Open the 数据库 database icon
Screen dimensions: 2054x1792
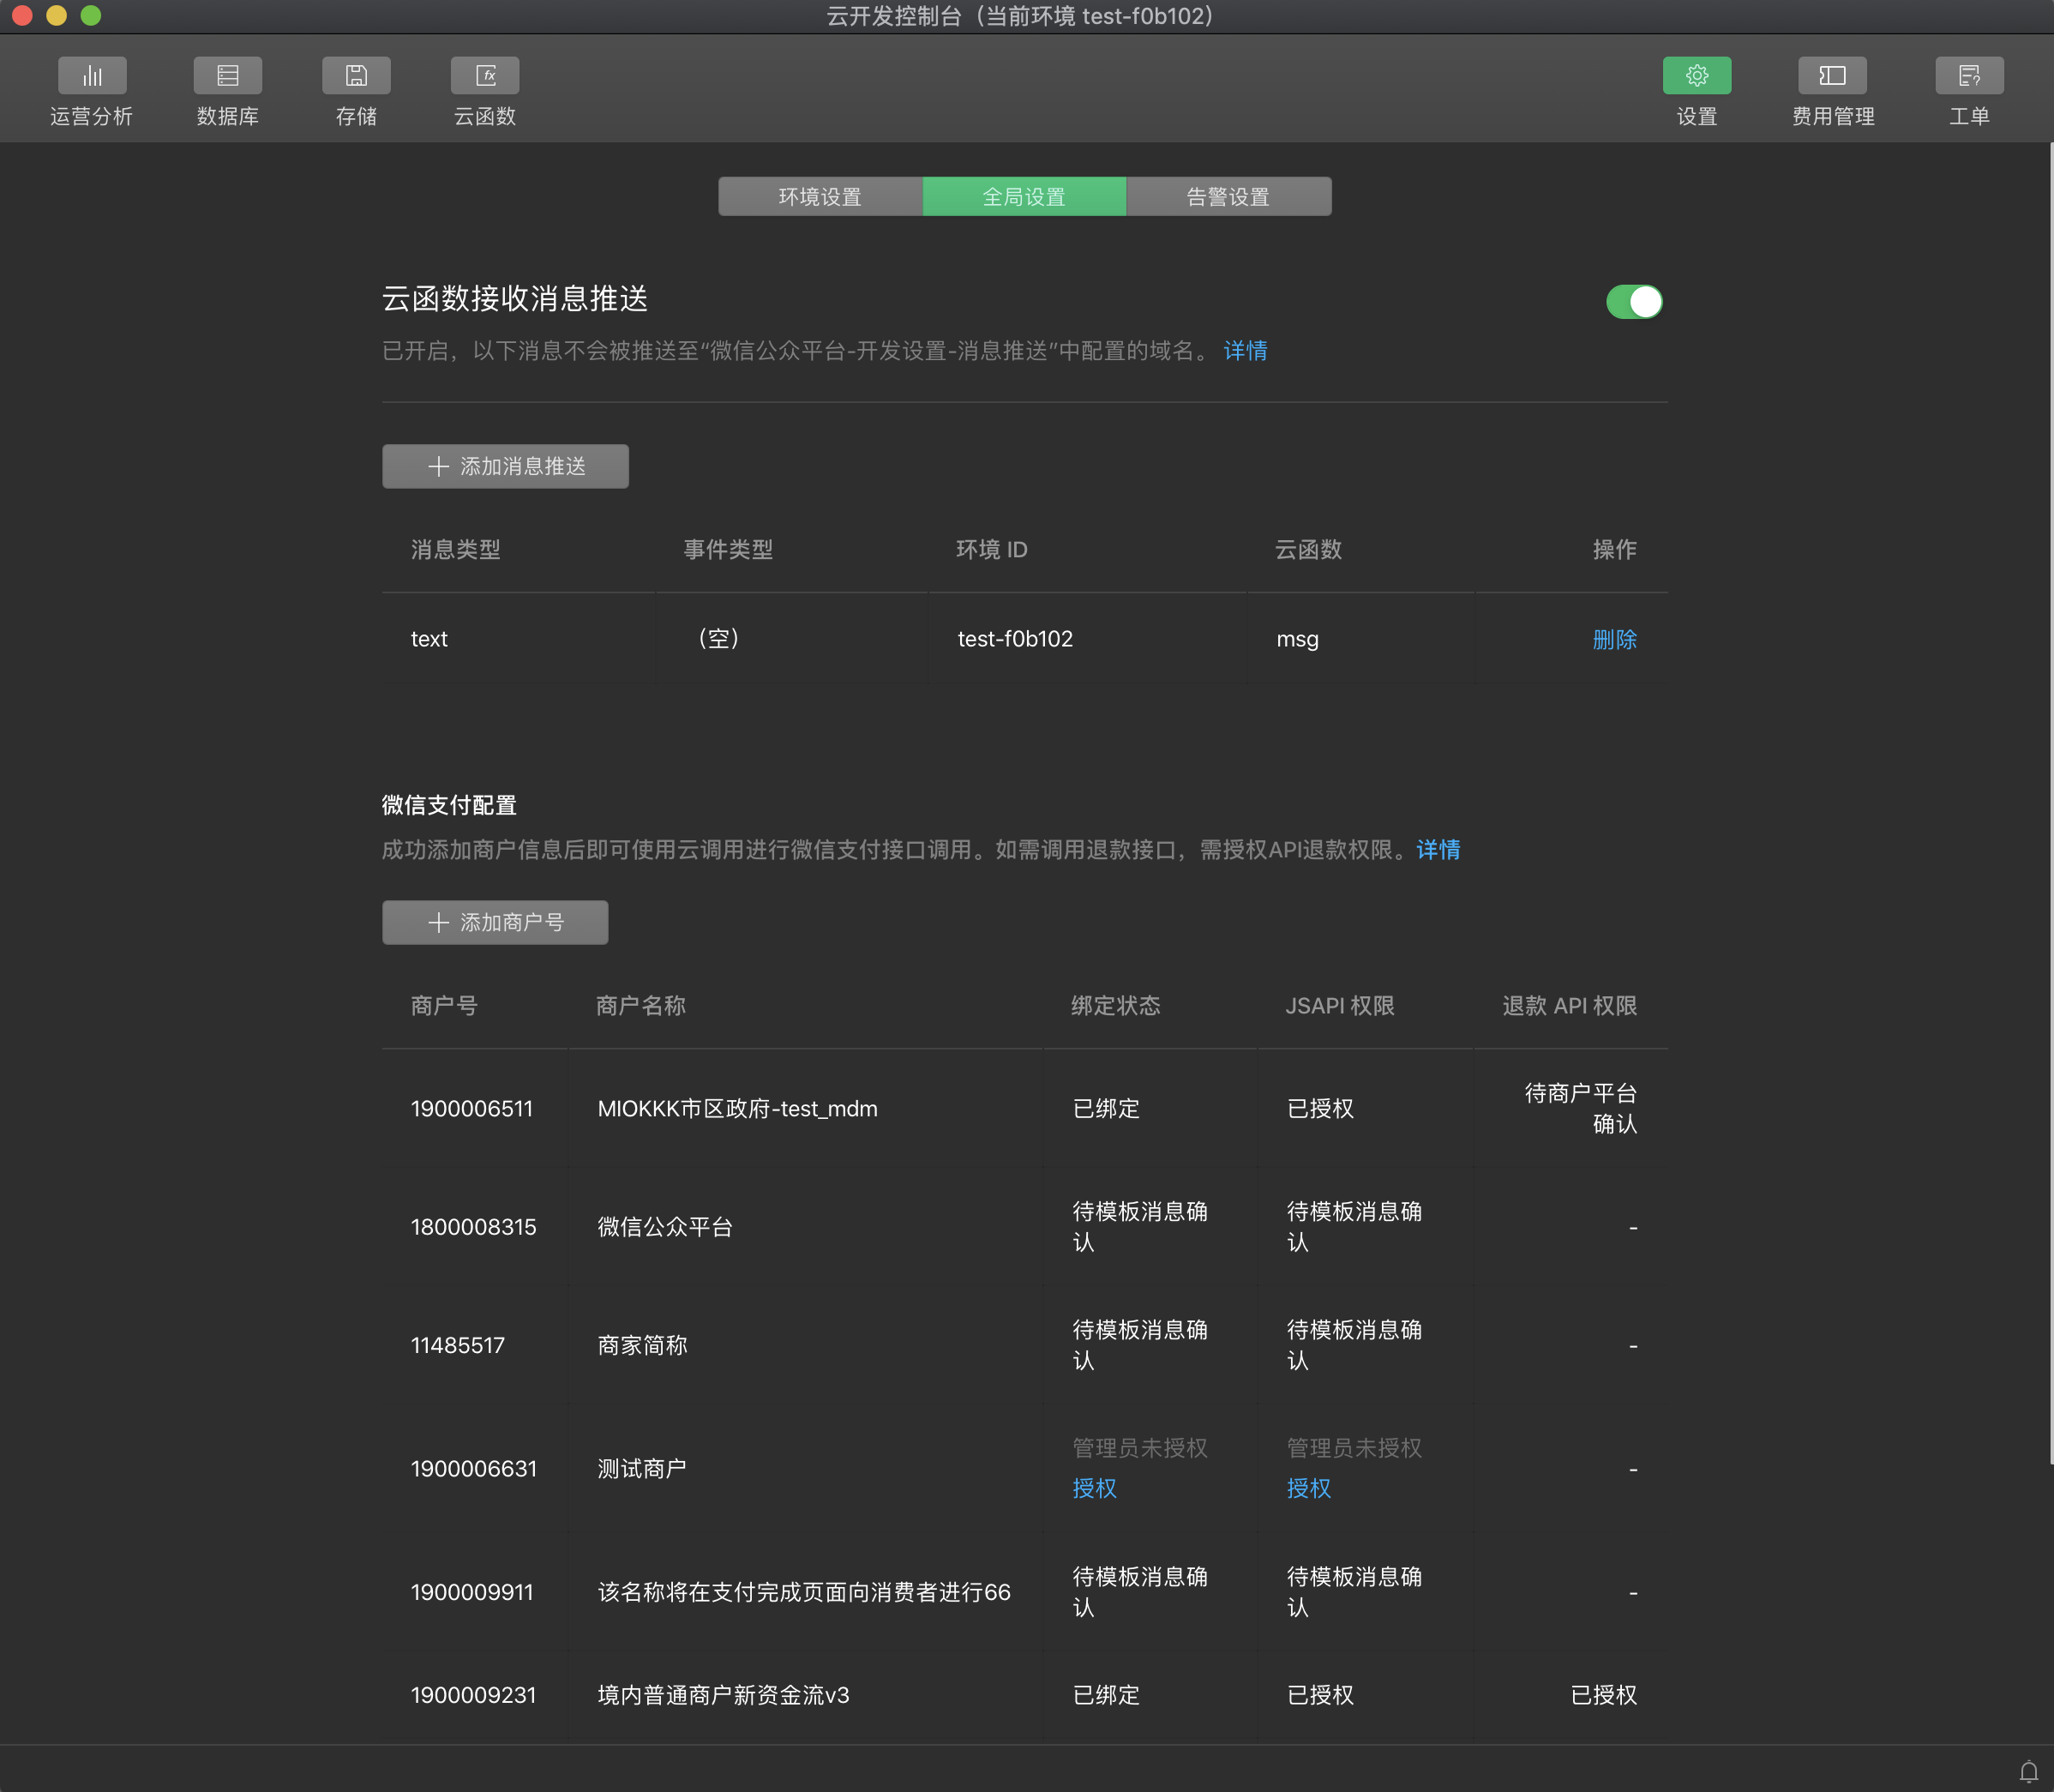pyautogui.click(x=228, y=76)
